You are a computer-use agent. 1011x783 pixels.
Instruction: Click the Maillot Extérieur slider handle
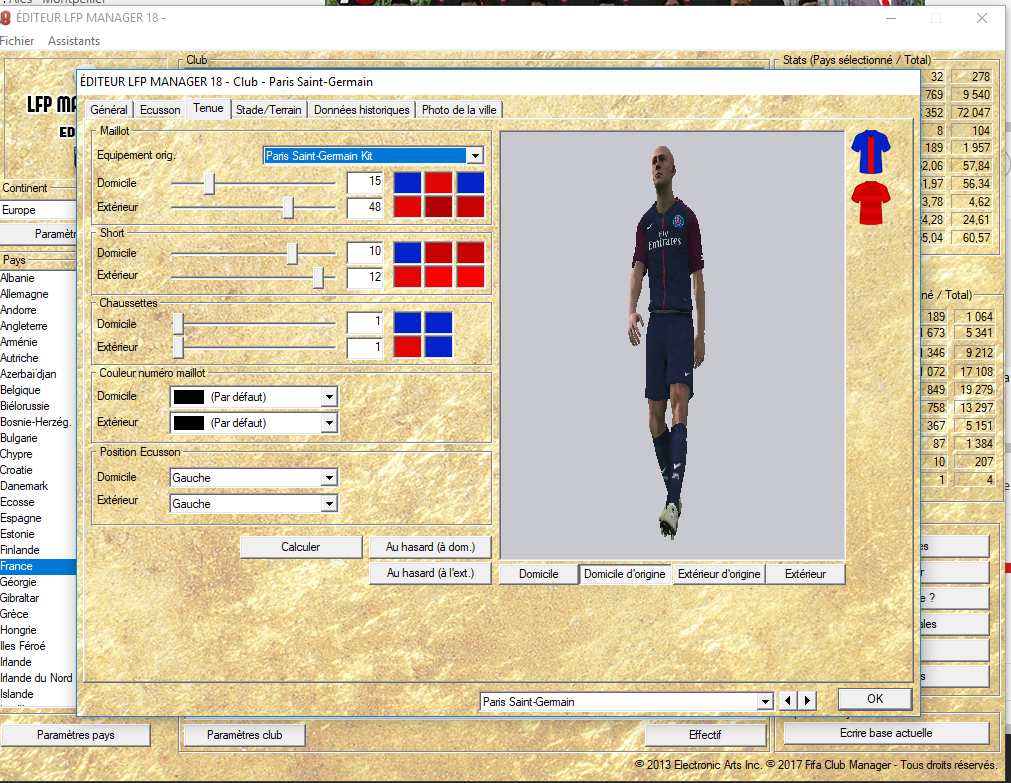tap(288, 208)
